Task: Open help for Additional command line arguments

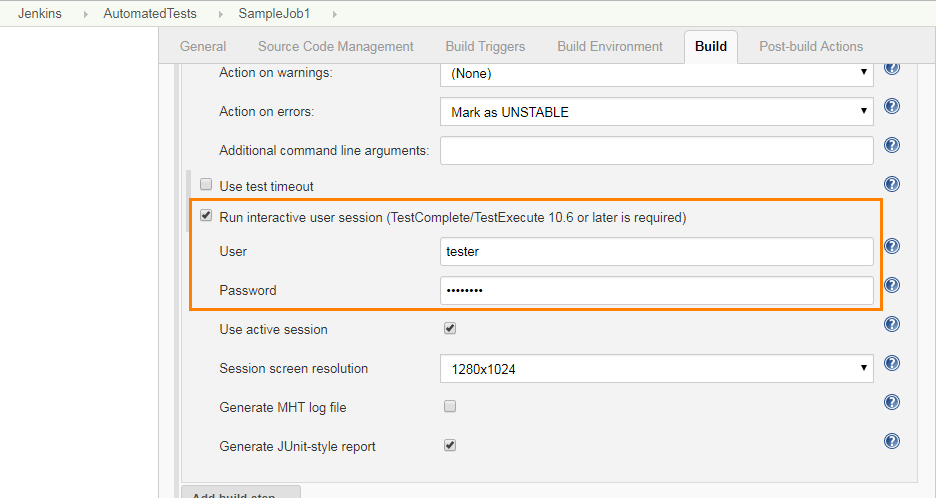Action: pos(892,145)
